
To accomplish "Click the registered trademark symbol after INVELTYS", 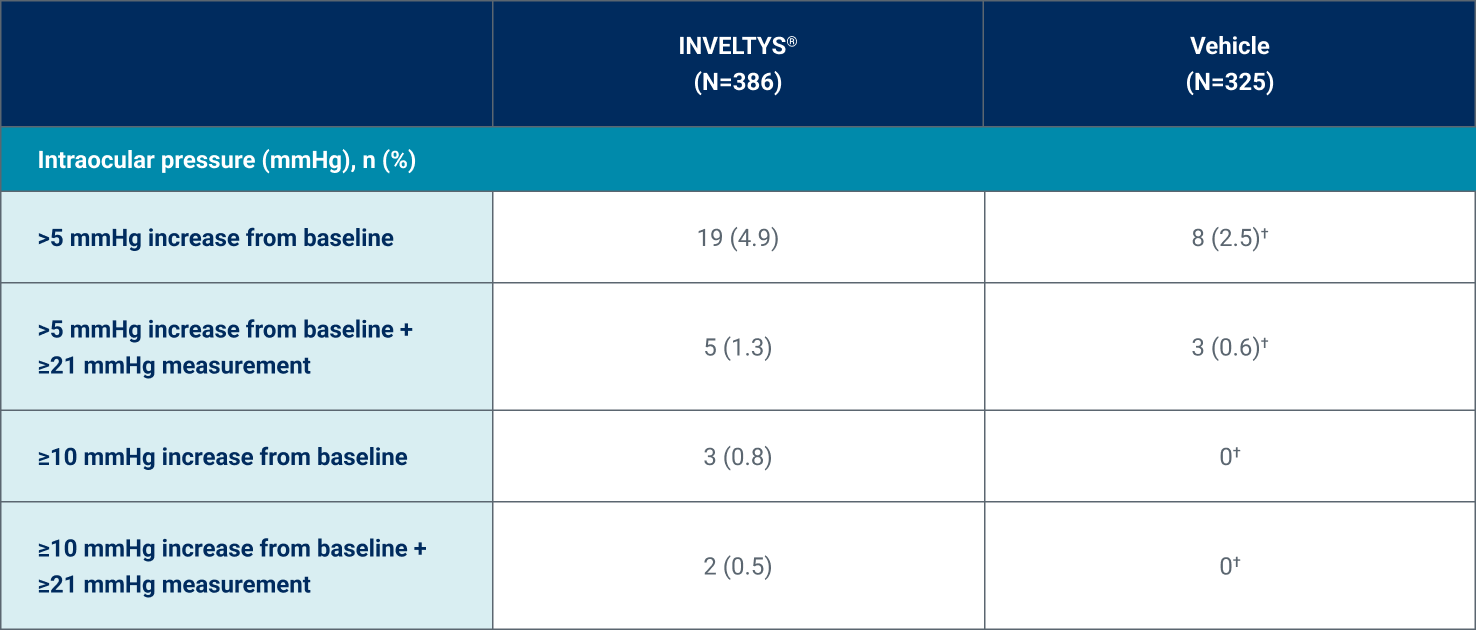I will click(790, 41).
